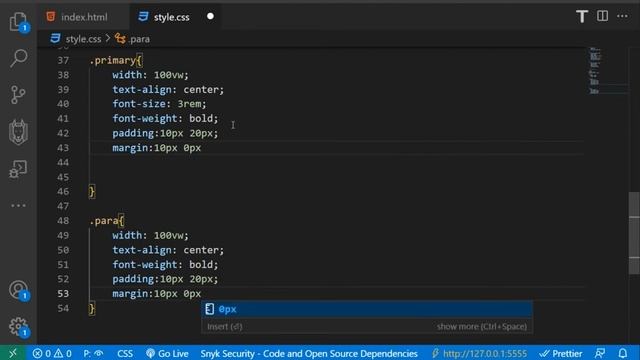This screenshot has height=360, width=640.
Task: Click line number 53 in gutter
Action: [x=63, y=293]
